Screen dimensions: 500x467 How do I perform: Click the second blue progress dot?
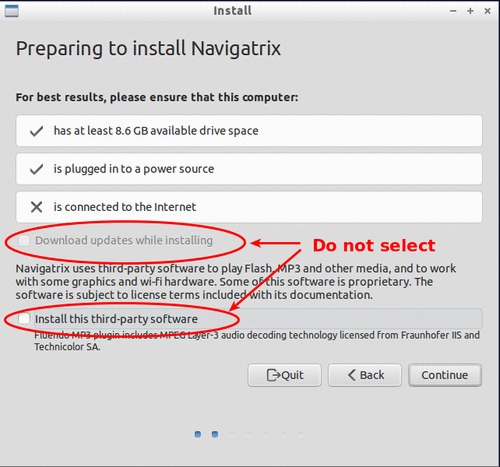tap(215, 434)
